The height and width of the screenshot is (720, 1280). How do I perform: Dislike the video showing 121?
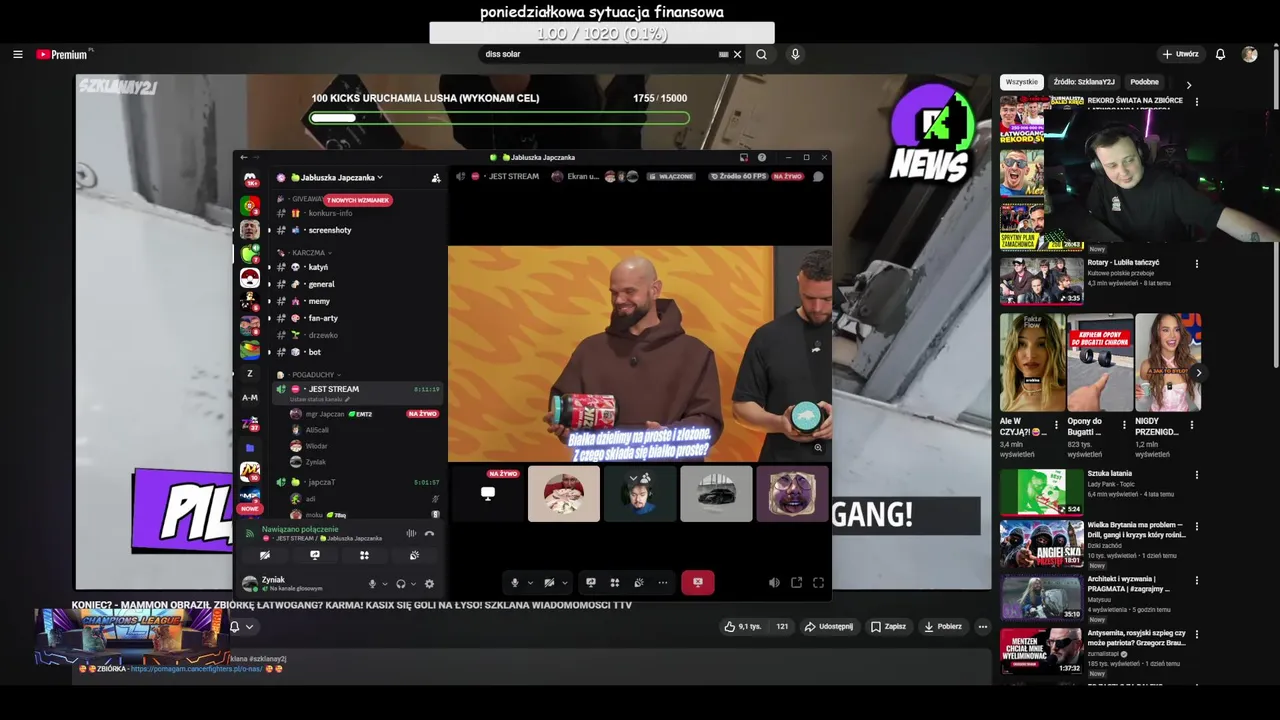pyautogui.click(x=782, y=627)
